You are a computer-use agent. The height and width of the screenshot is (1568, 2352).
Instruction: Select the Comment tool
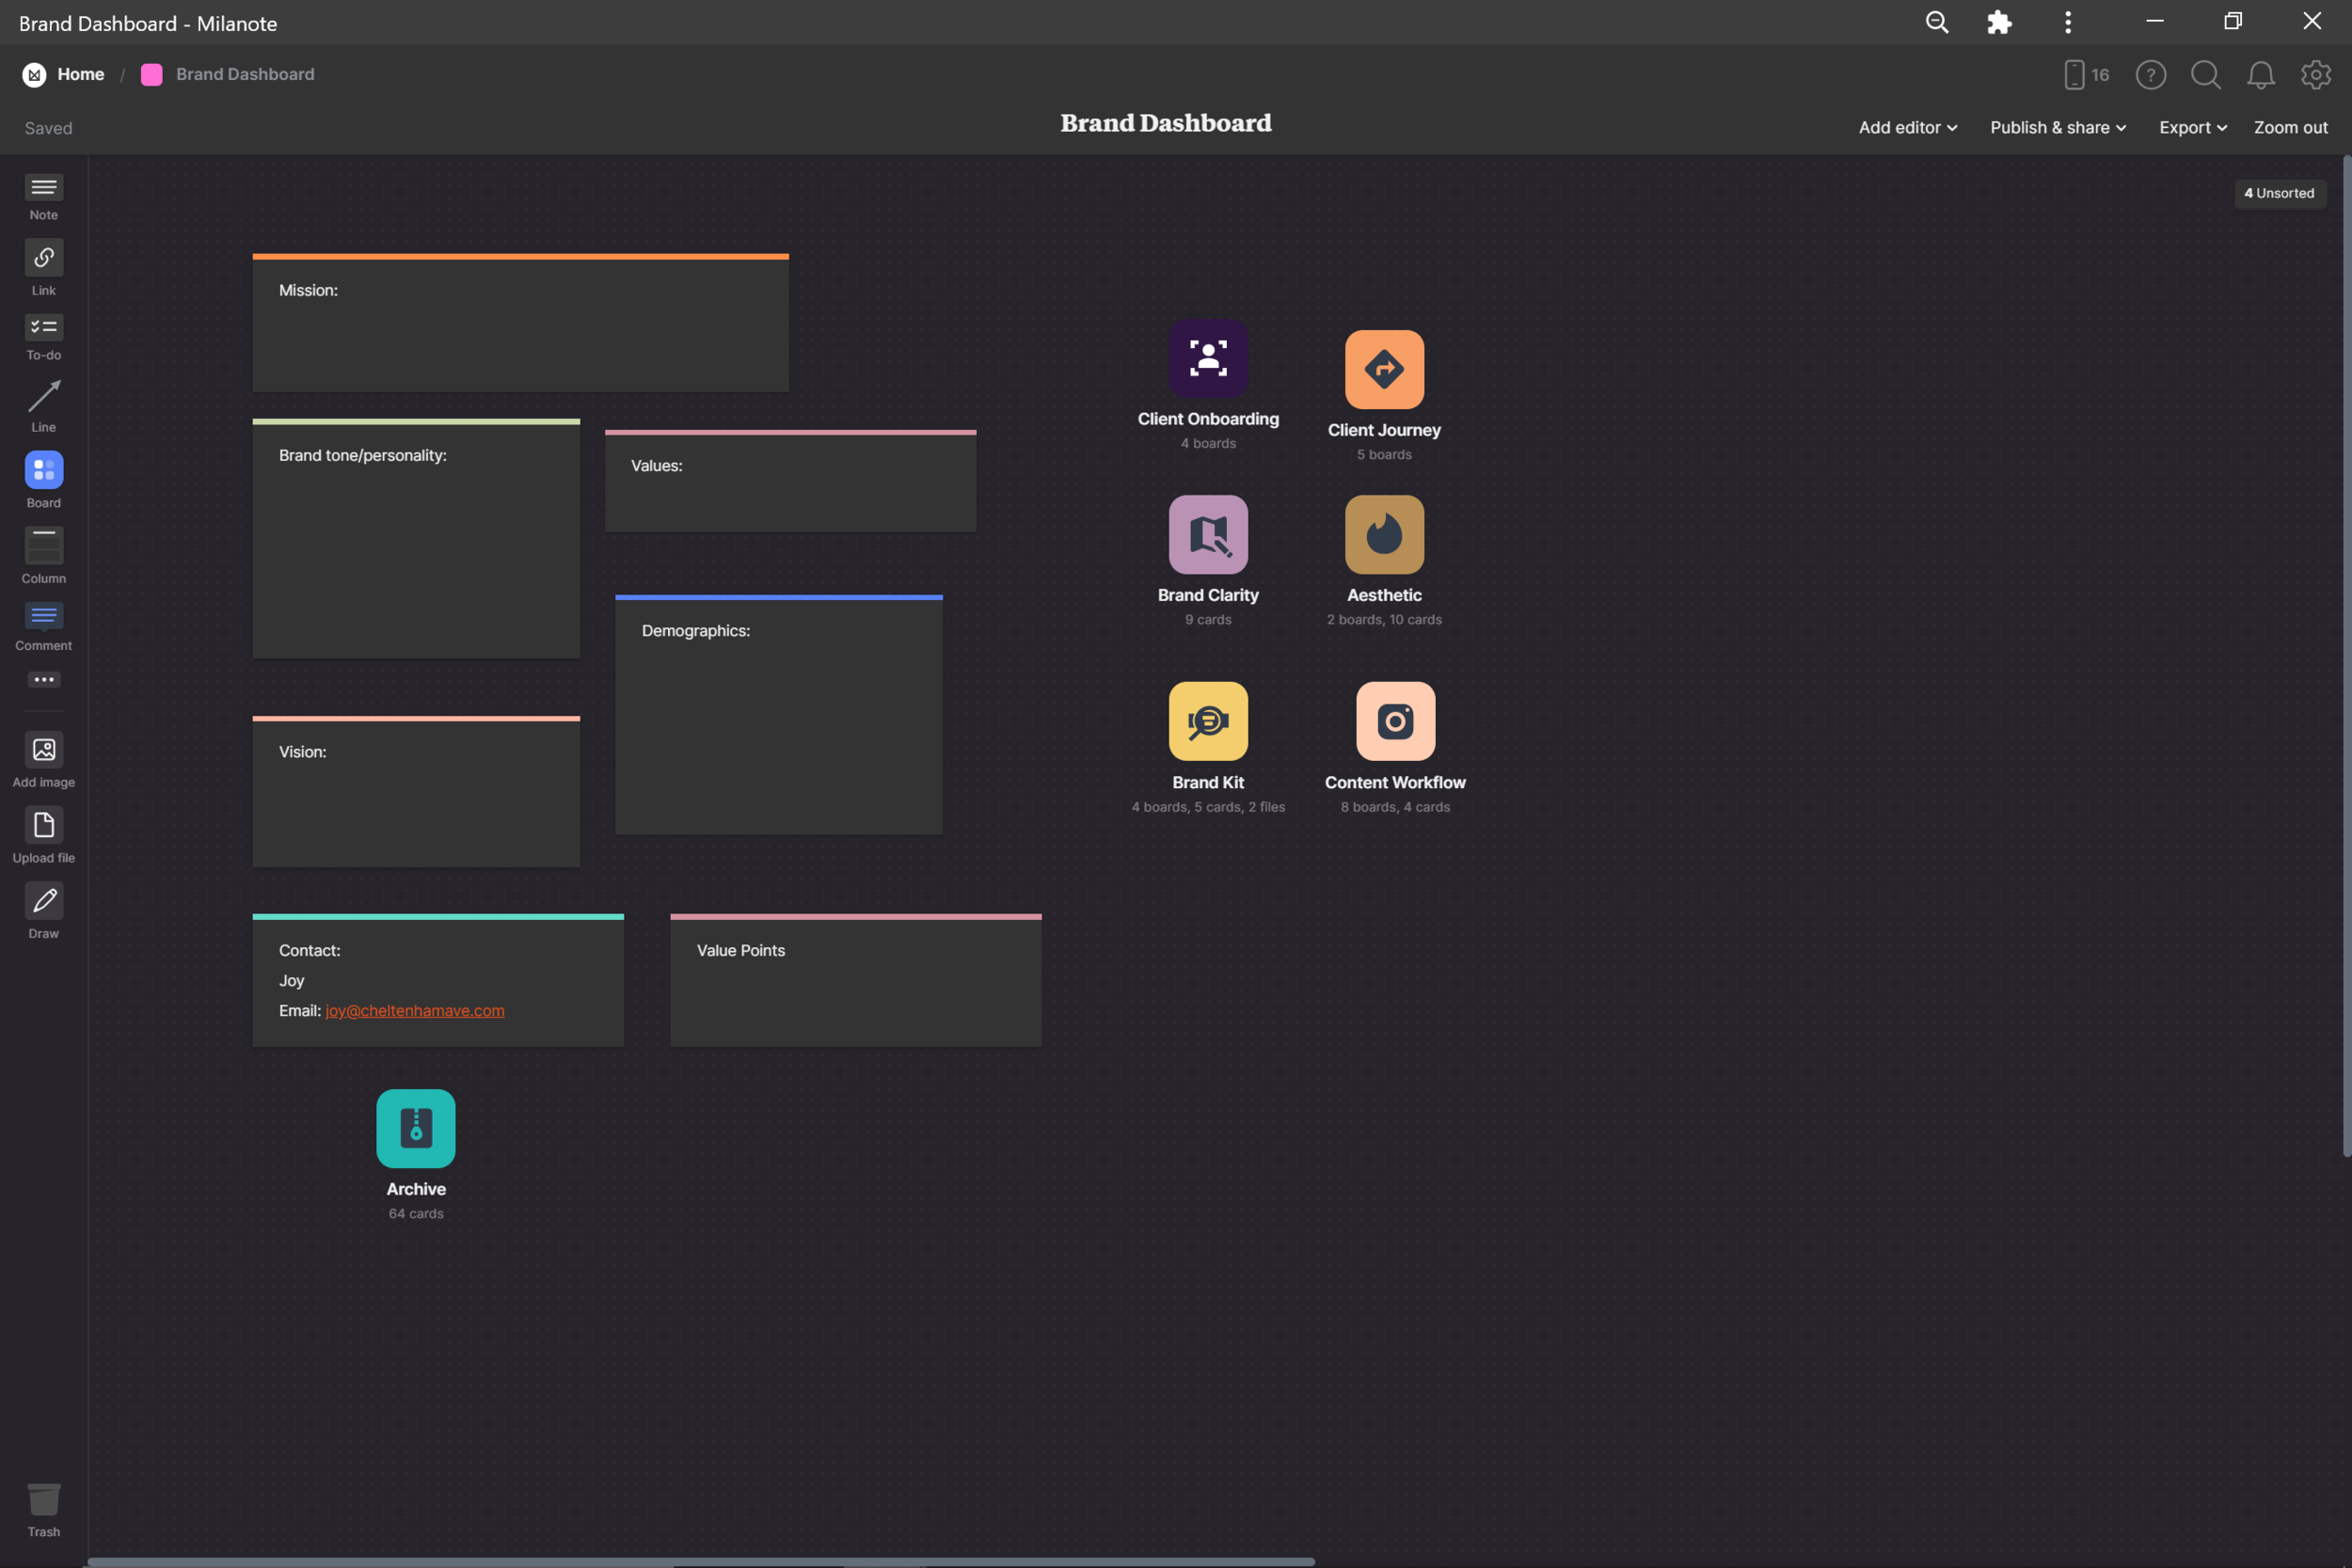click(x=44, y=616)
